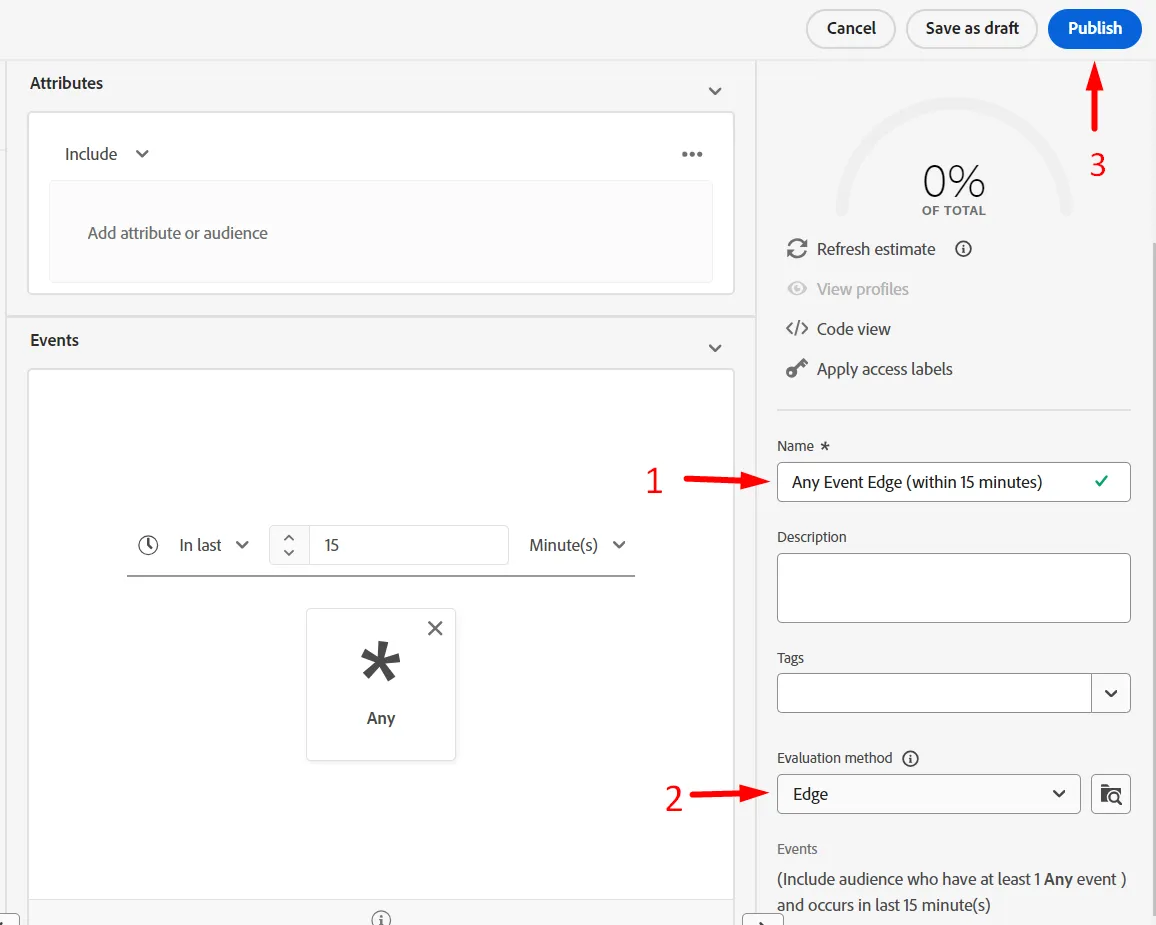
Task: Click the audience rule summary text in right panel
Action: coord(952,892)
